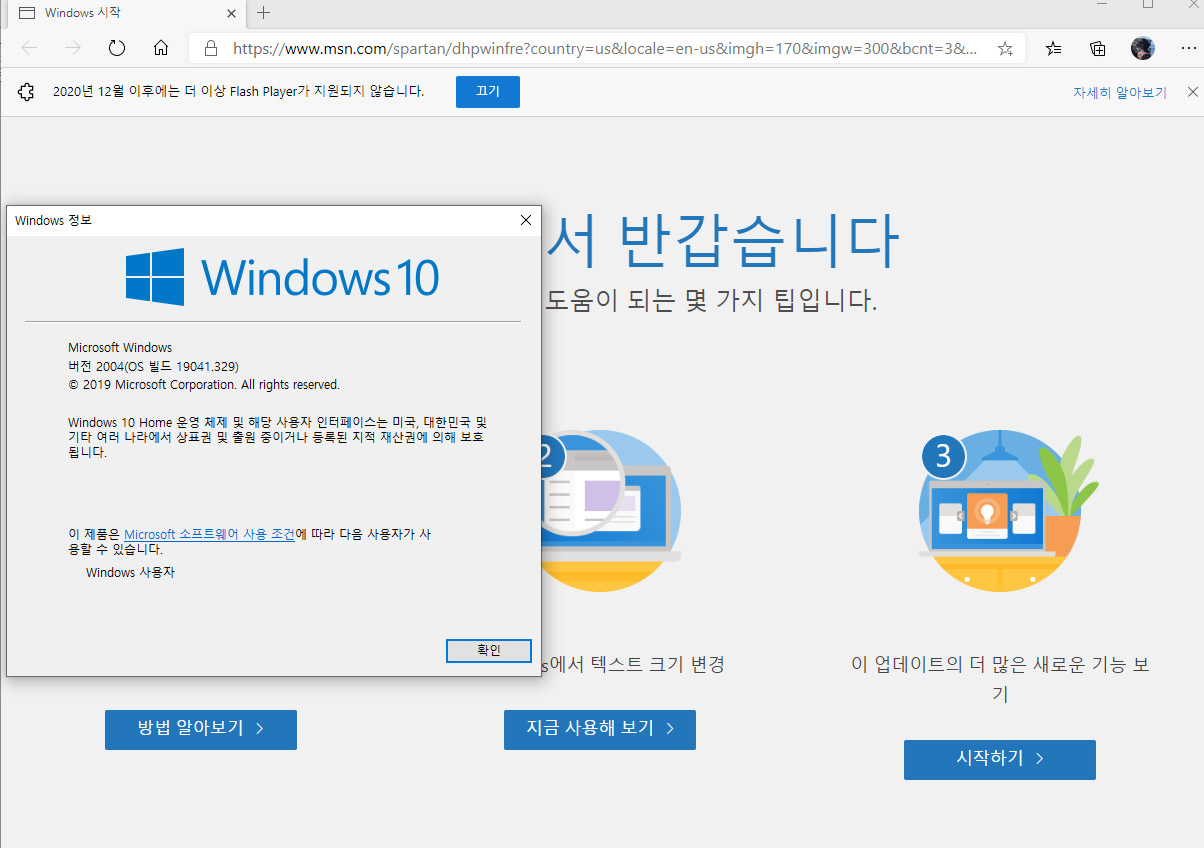
Task: Click the '끄기' button
Action: (x=488, y=92)
